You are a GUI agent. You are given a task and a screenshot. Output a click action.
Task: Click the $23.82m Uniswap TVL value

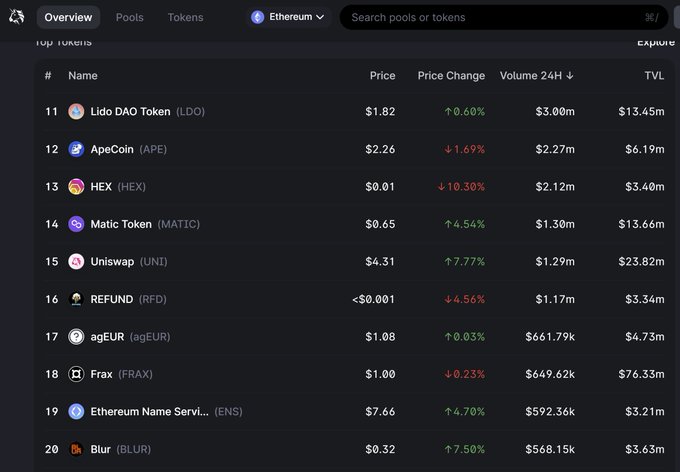point(641,262)
